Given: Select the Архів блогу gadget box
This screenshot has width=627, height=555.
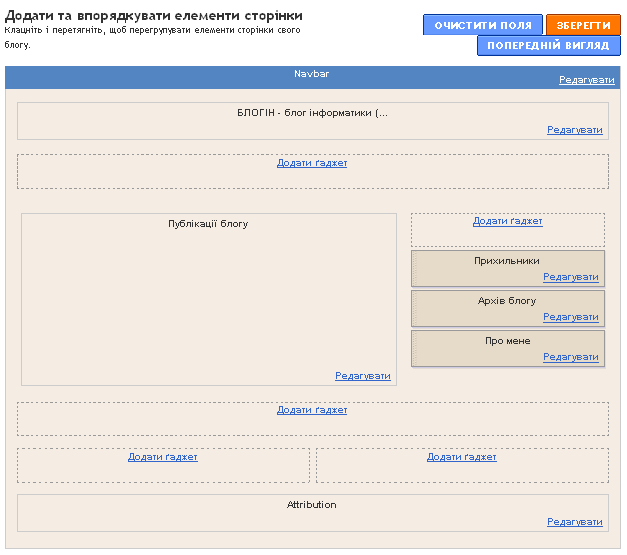Looking at the screenshot, I should point(508,309).
